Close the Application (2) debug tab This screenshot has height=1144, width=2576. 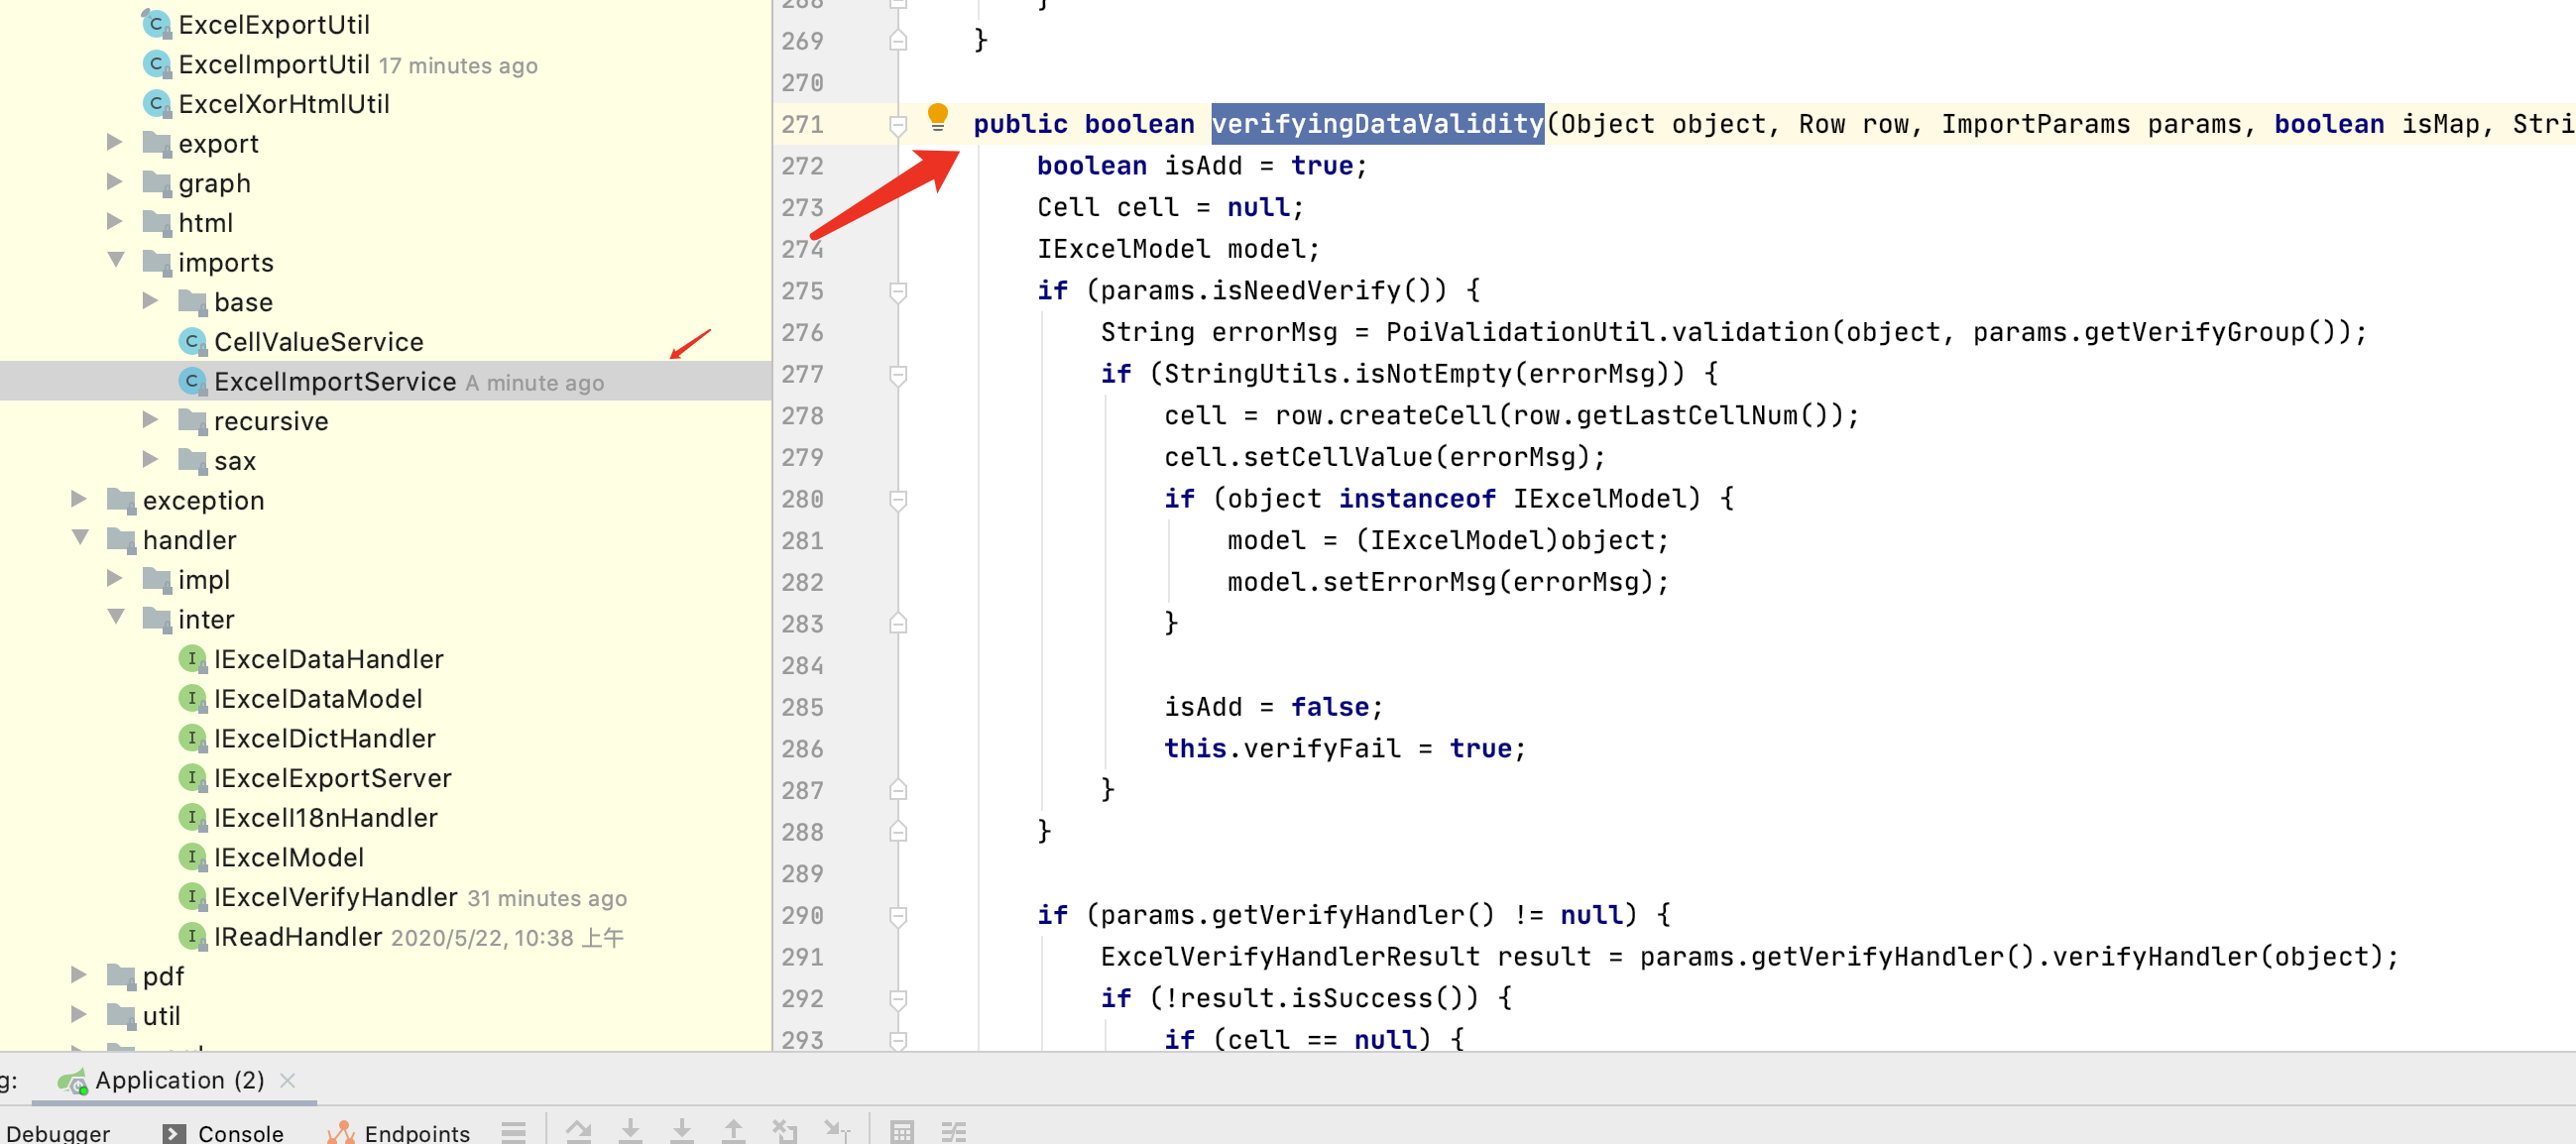(288, 1080)
